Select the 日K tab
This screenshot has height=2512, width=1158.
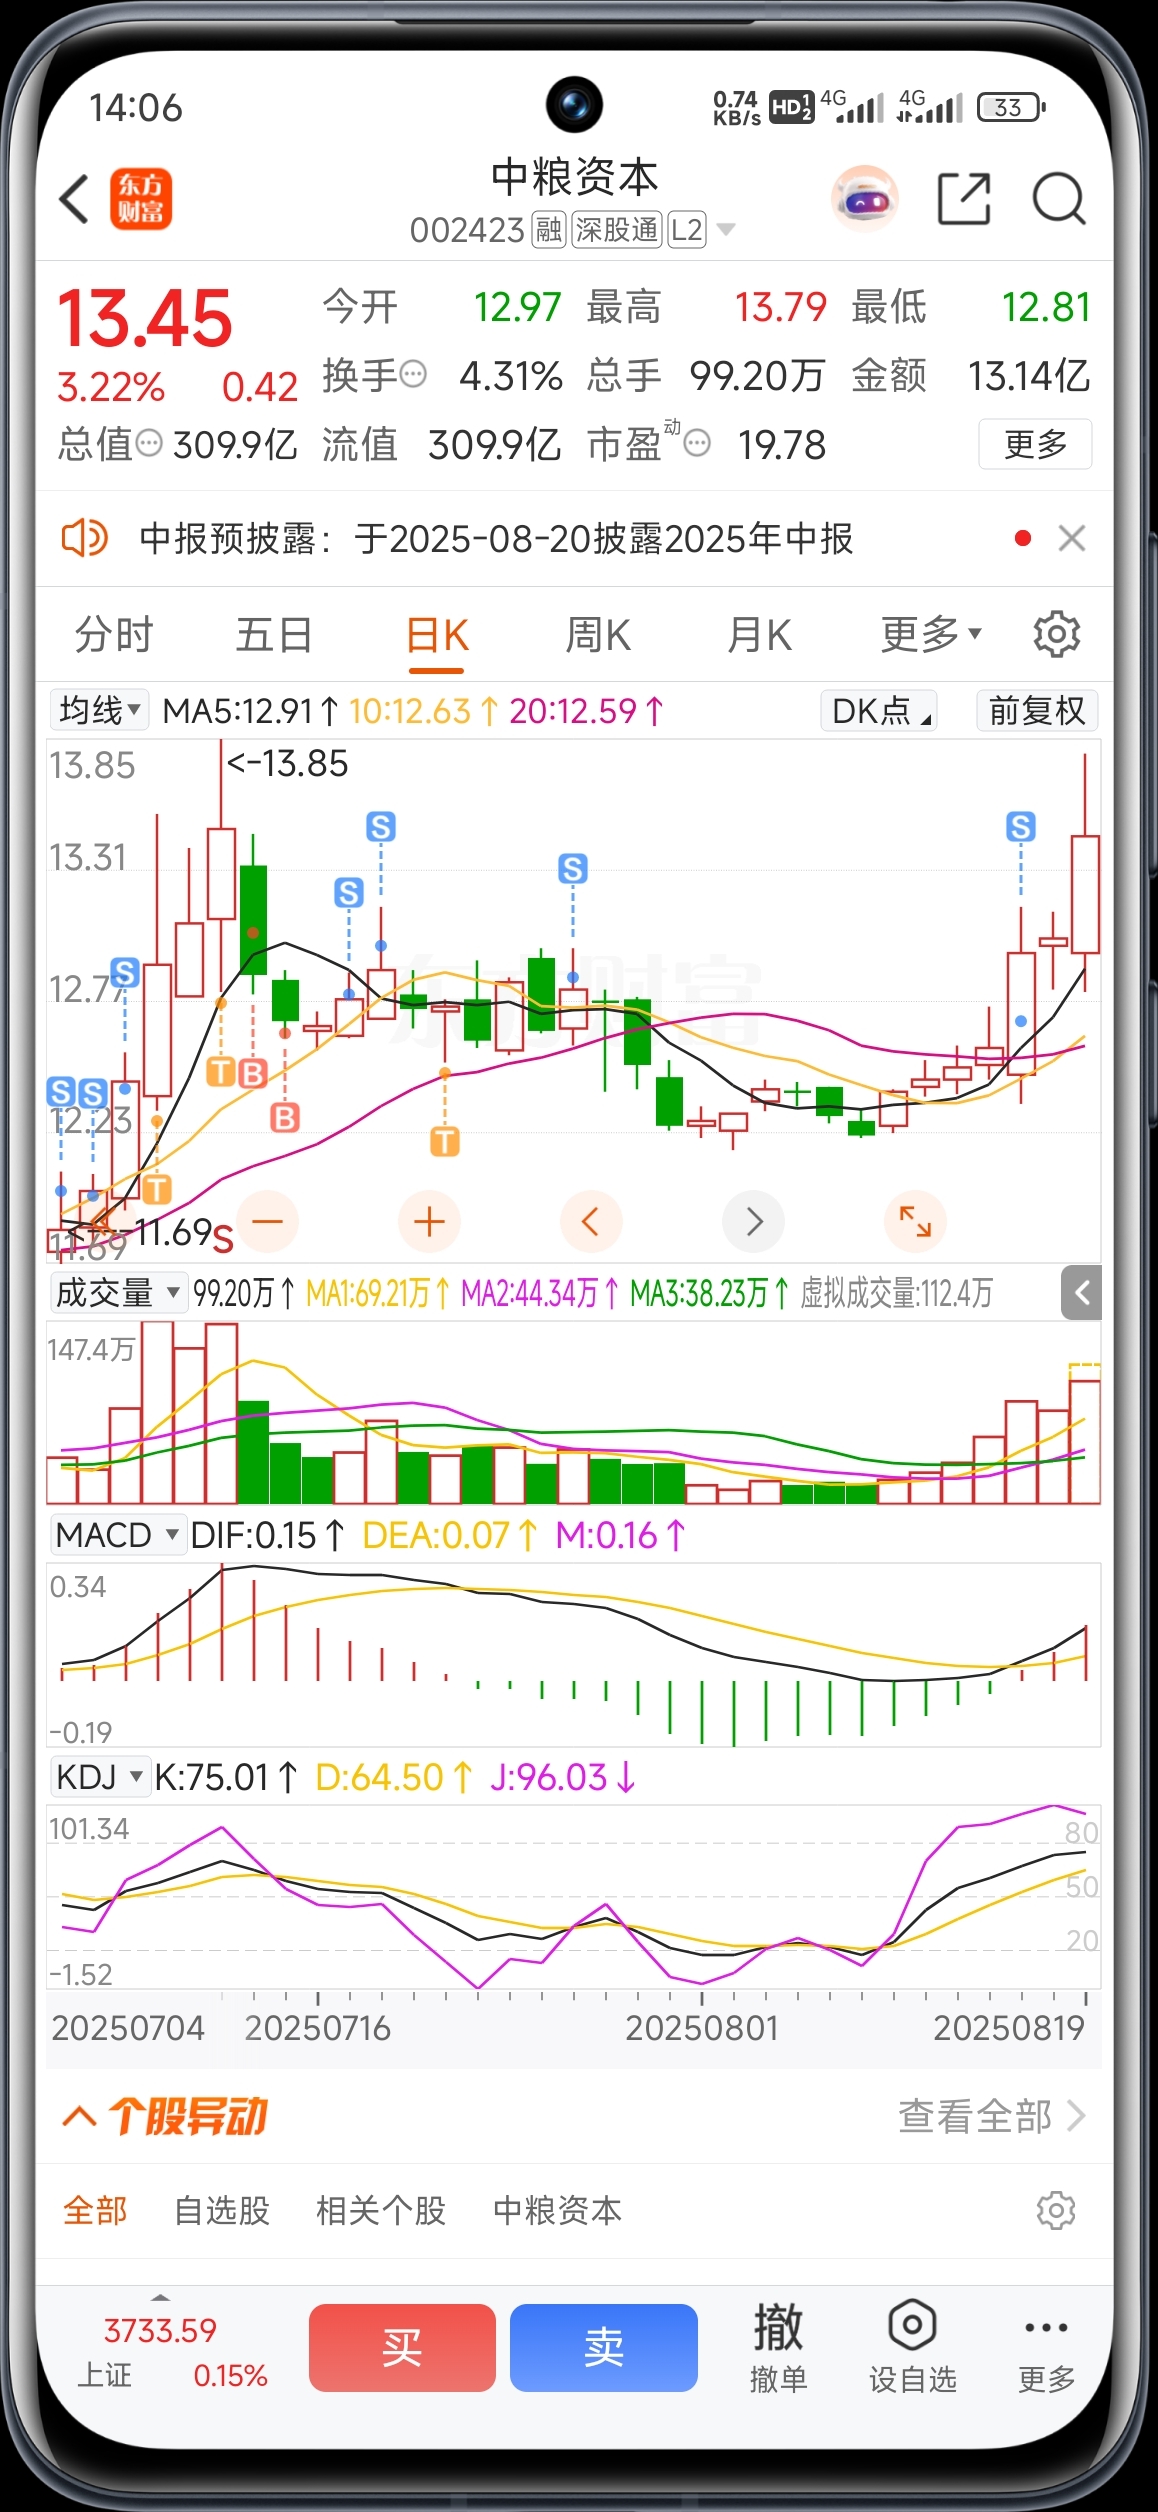click(x=437, y=636)
